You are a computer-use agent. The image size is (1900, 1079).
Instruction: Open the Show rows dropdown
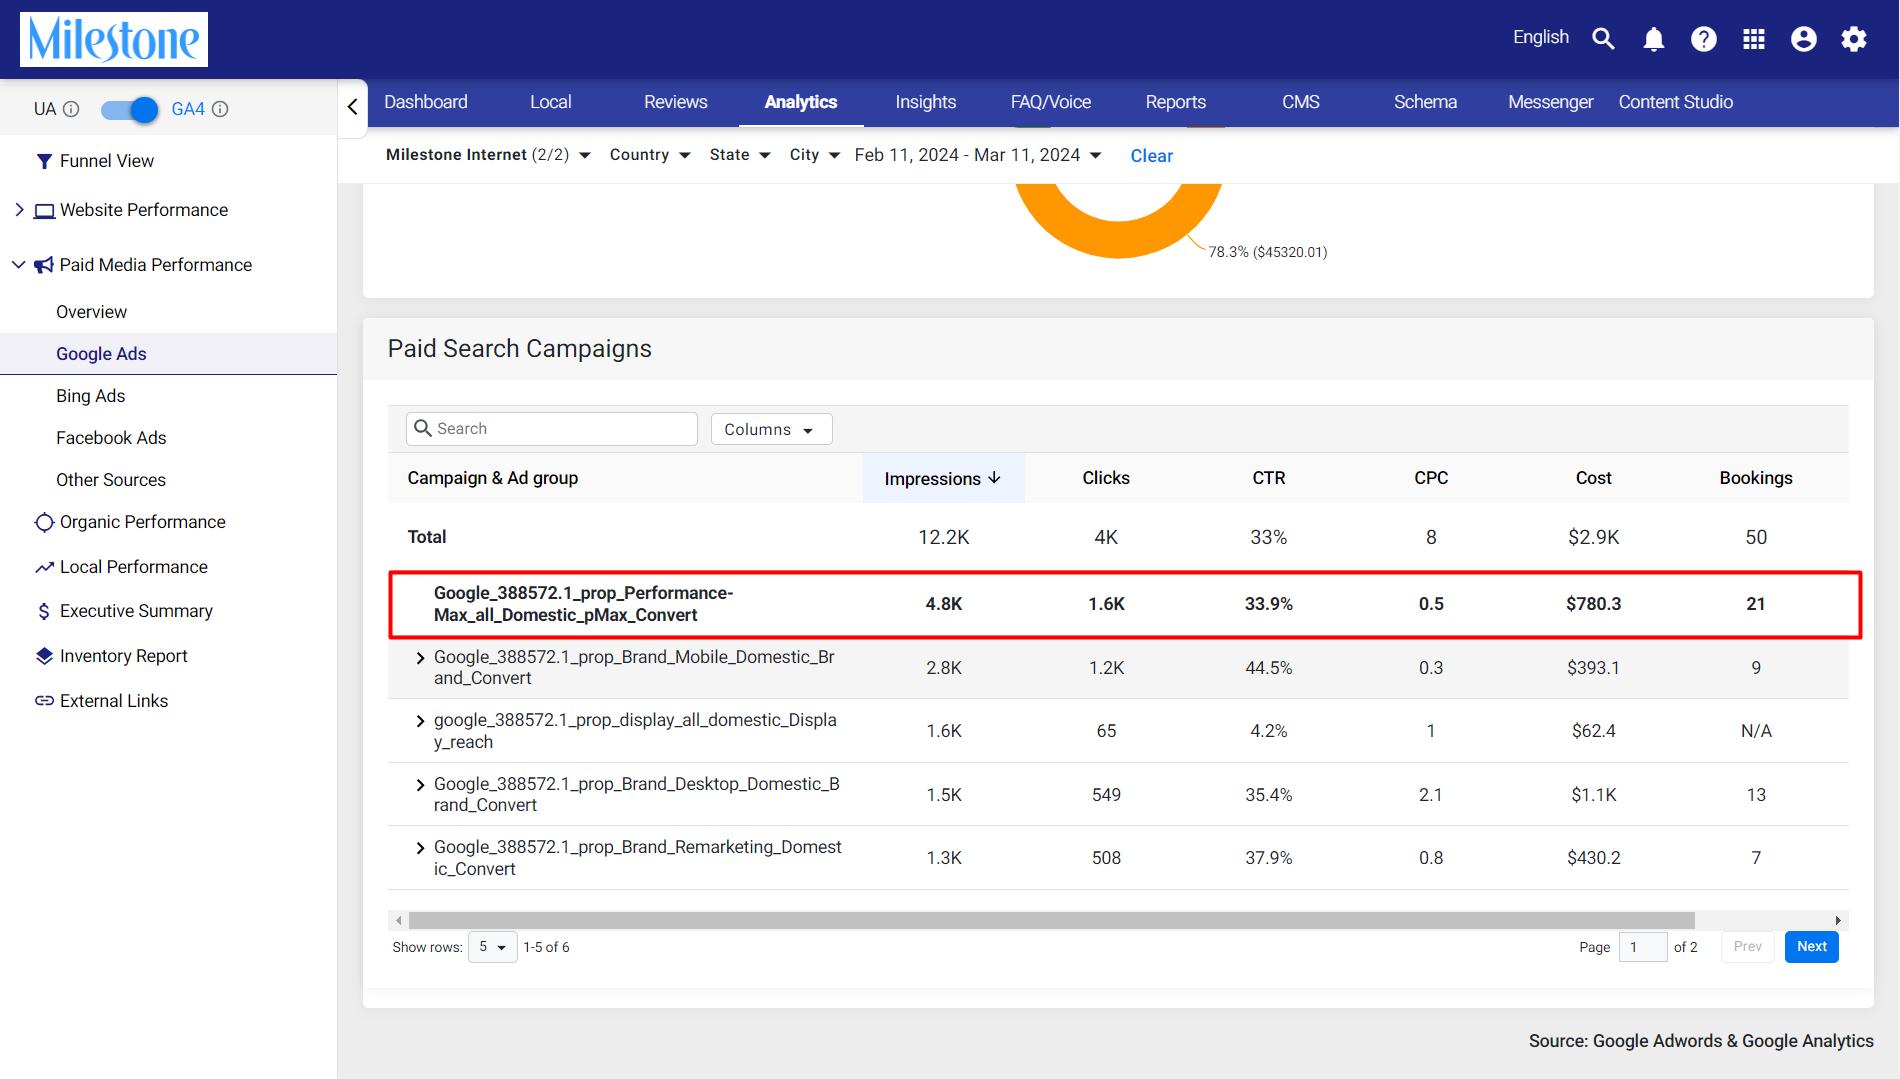493,947
